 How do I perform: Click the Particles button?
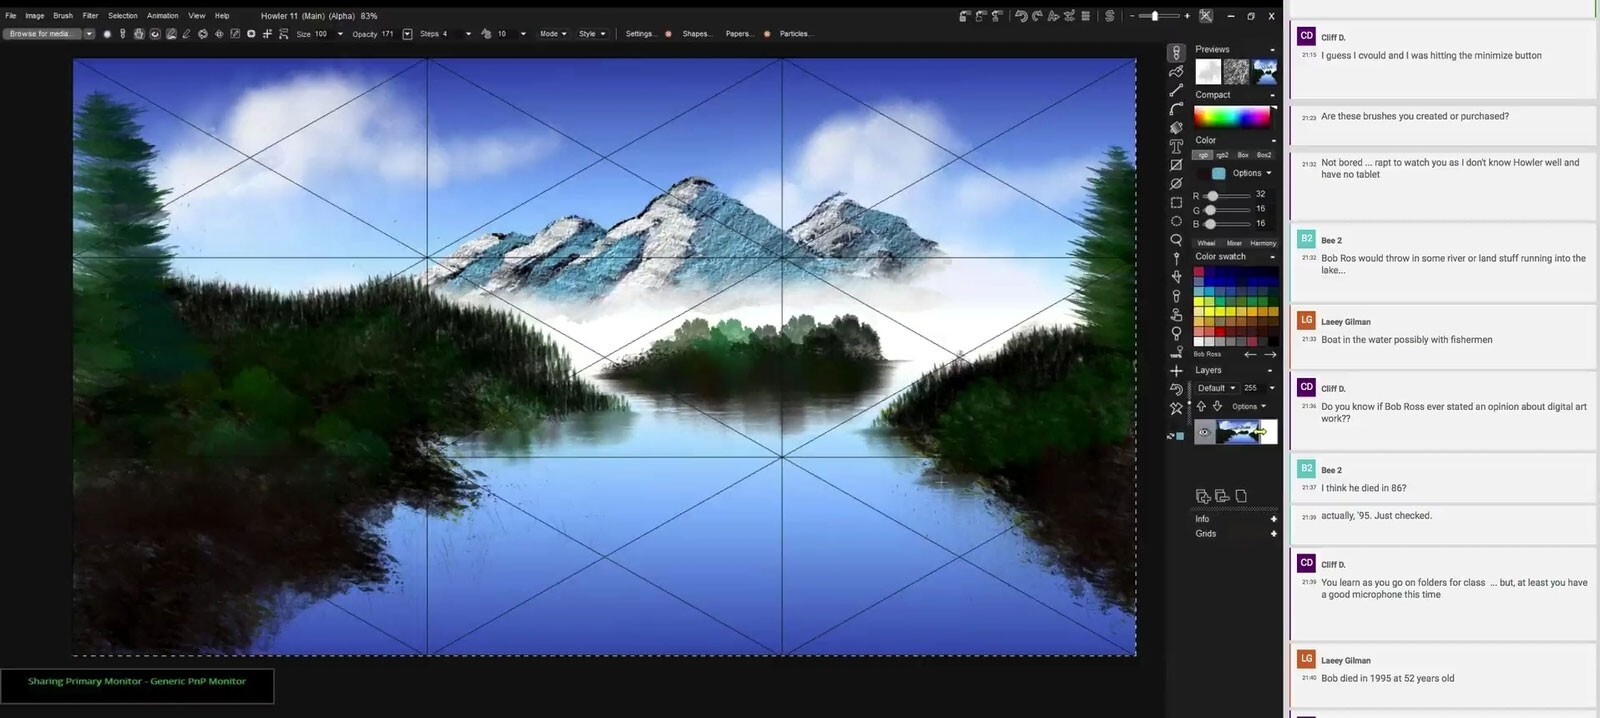796,34
